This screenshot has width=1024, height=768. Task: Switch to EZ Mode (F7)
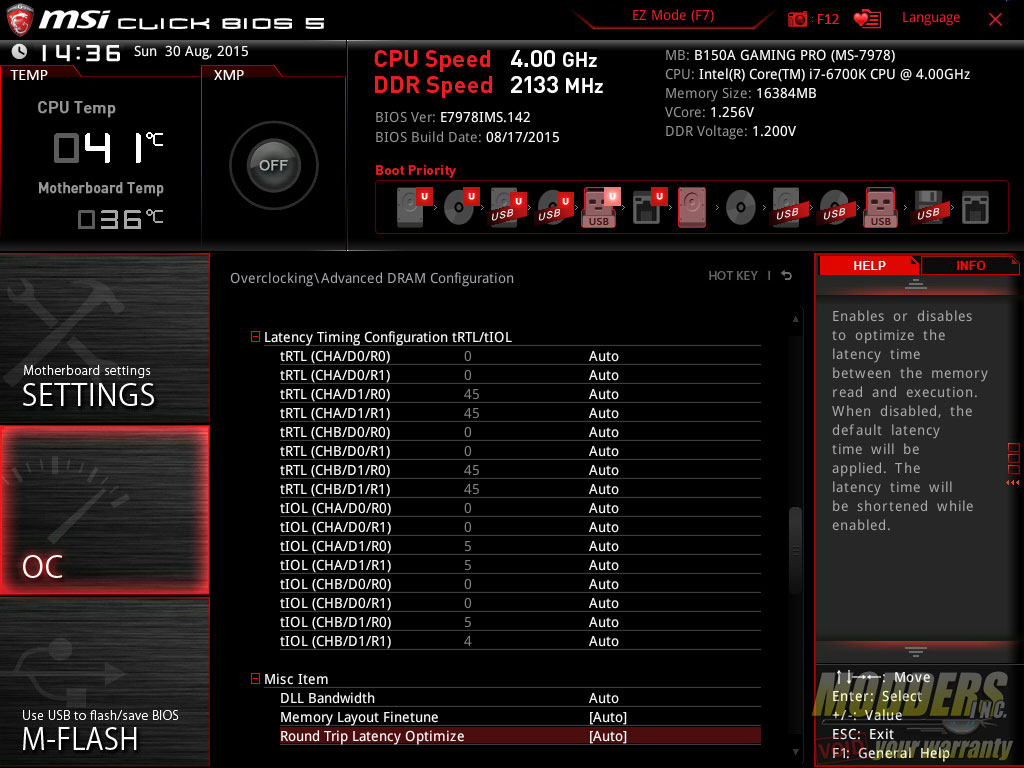click(x=673, y=16)
